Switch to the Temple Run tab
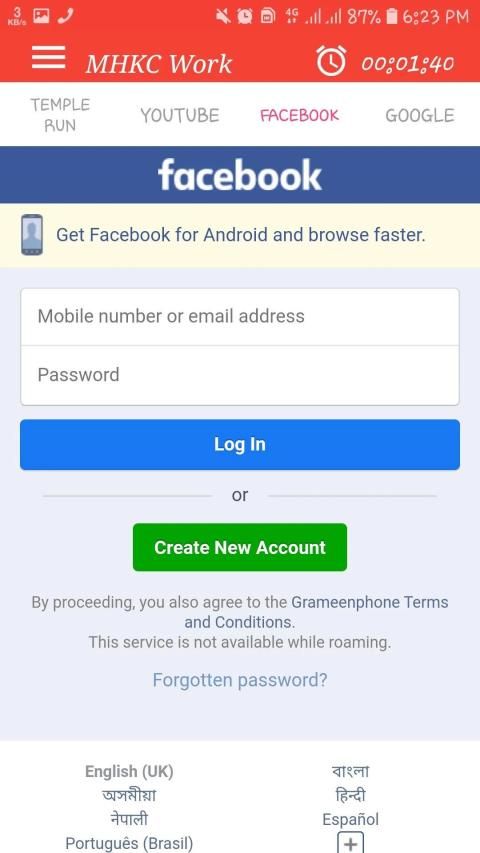This screenshot has height=853, width=480. 60,115
